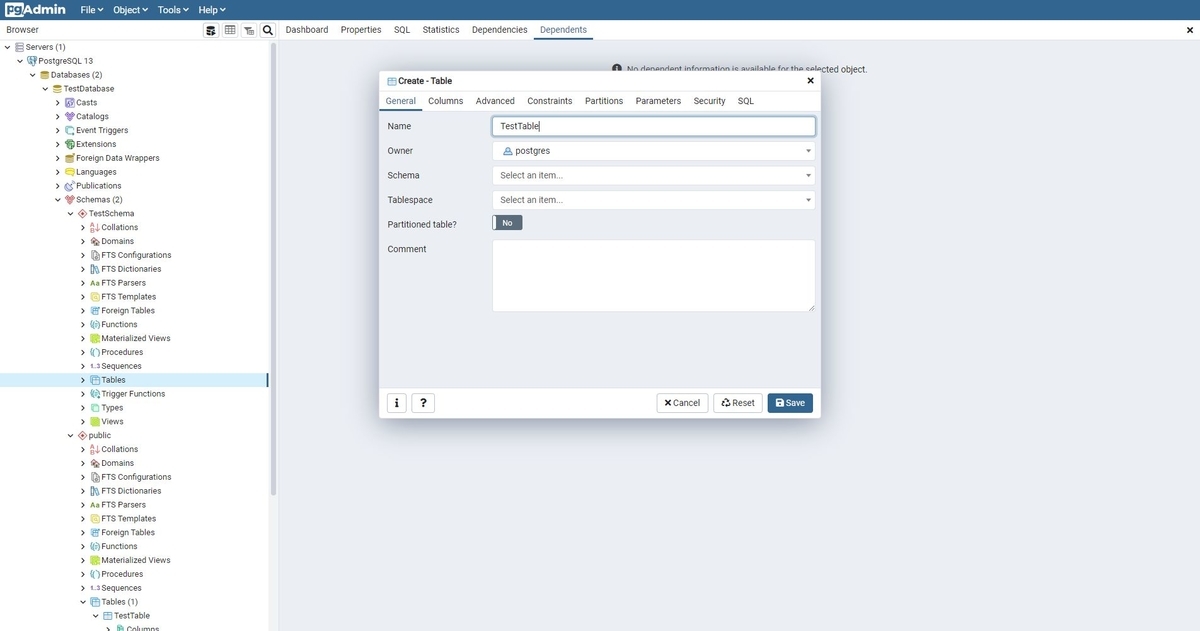Click the Event Triggers node icon
Screen dimensions: 1200x631
(69, 131)
